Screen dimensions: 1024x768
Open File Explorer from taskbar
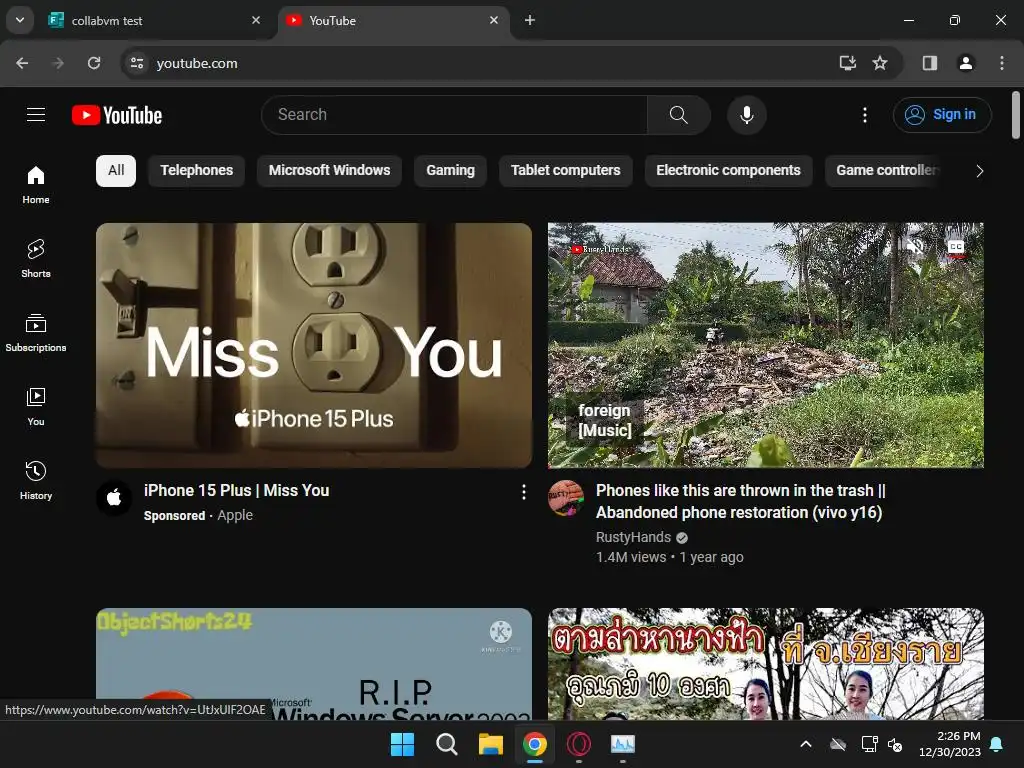[490, 744]
